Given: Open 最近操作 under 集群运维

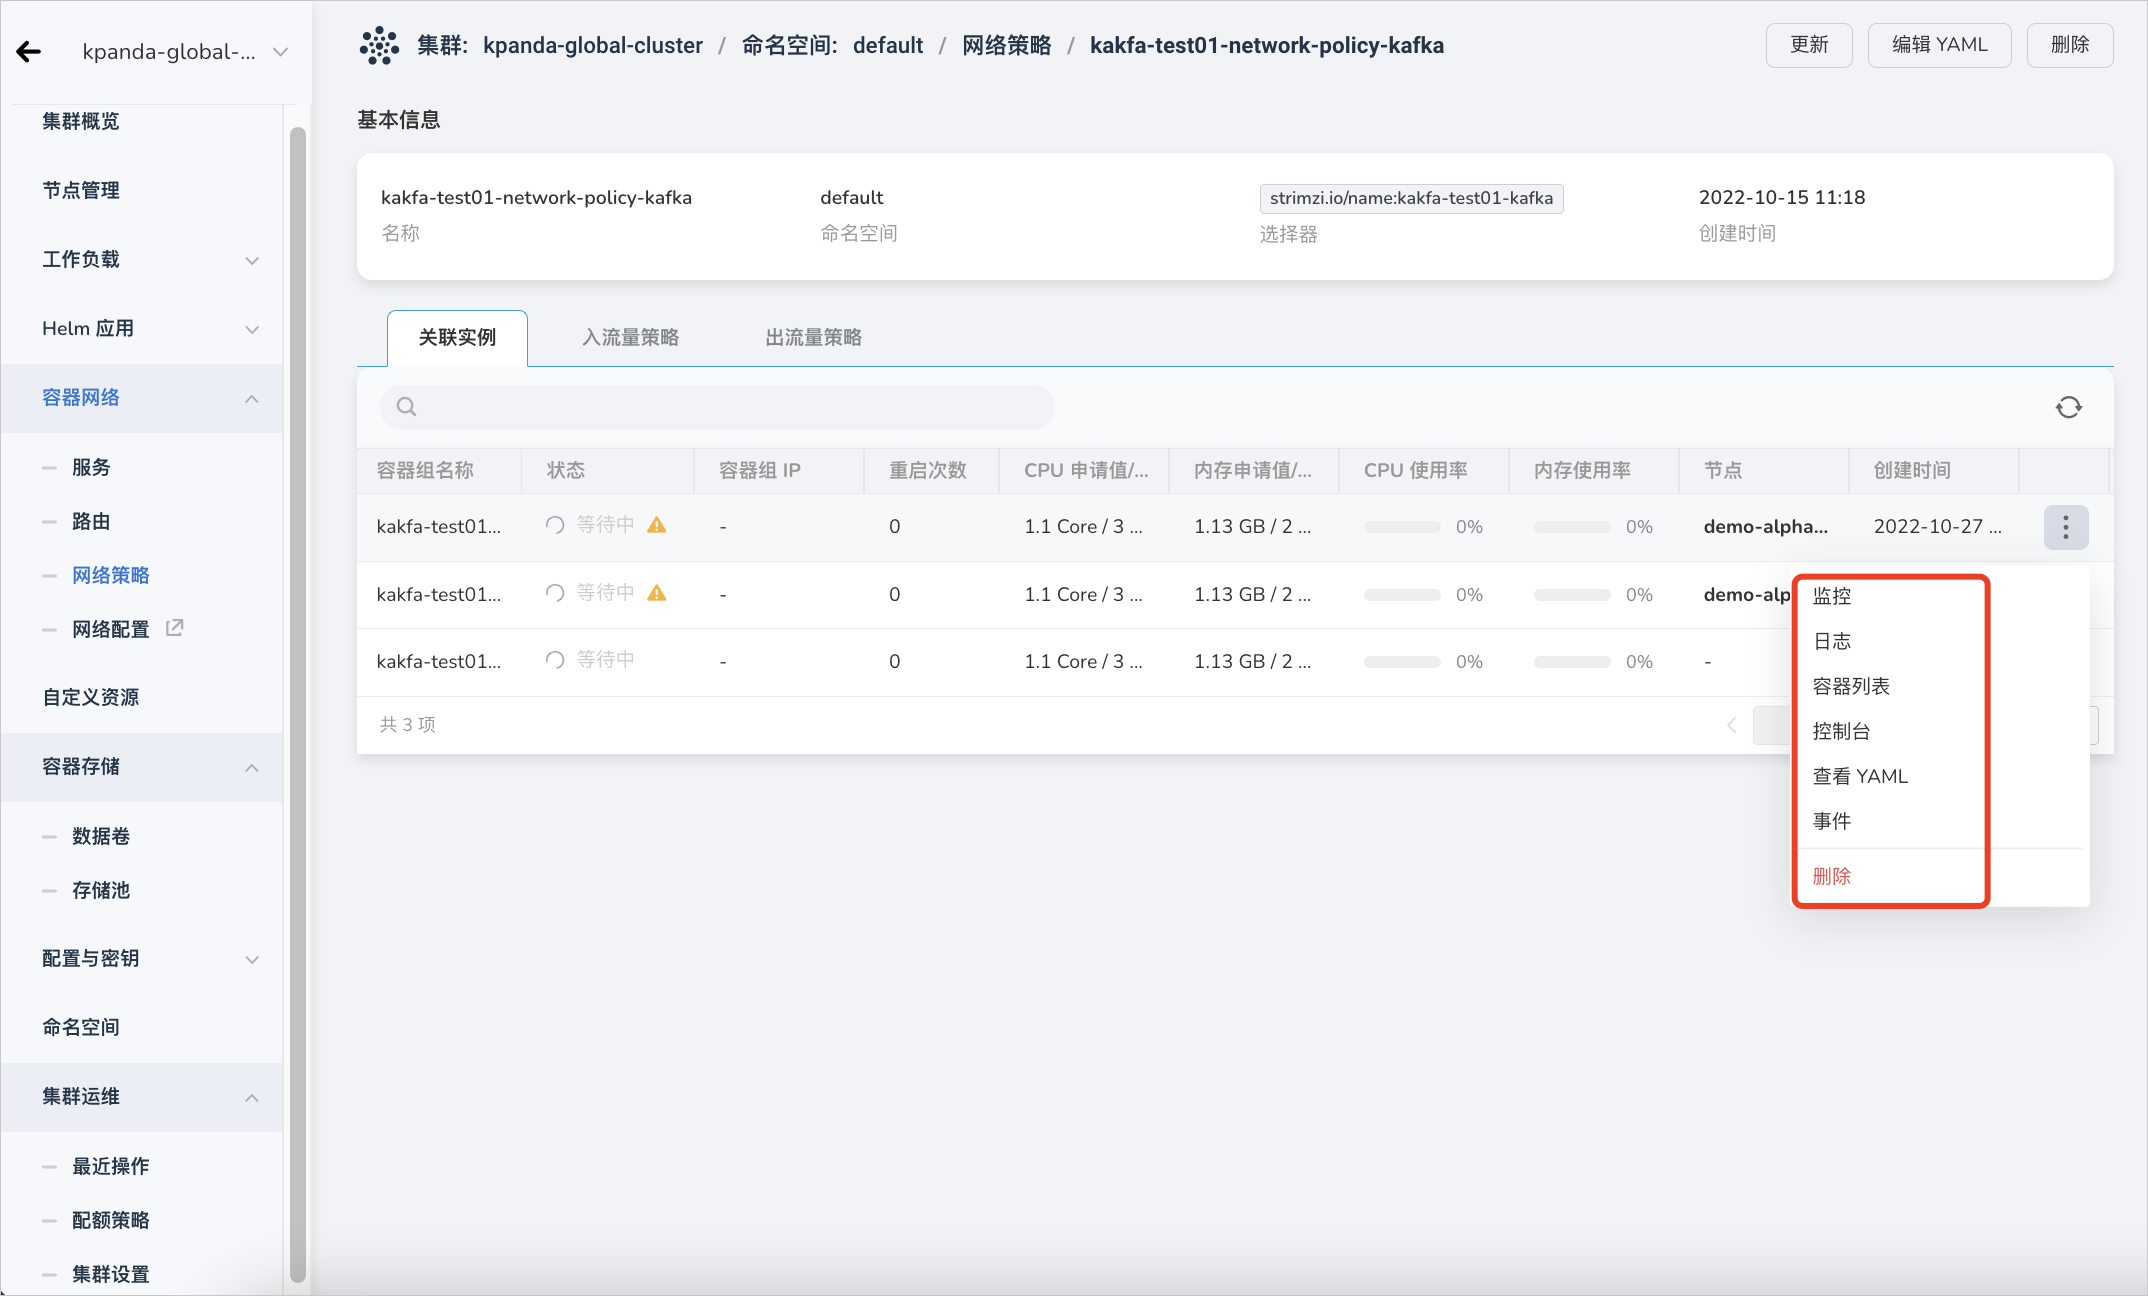Looking at the screenshot, I should (x=110, y=1167).
